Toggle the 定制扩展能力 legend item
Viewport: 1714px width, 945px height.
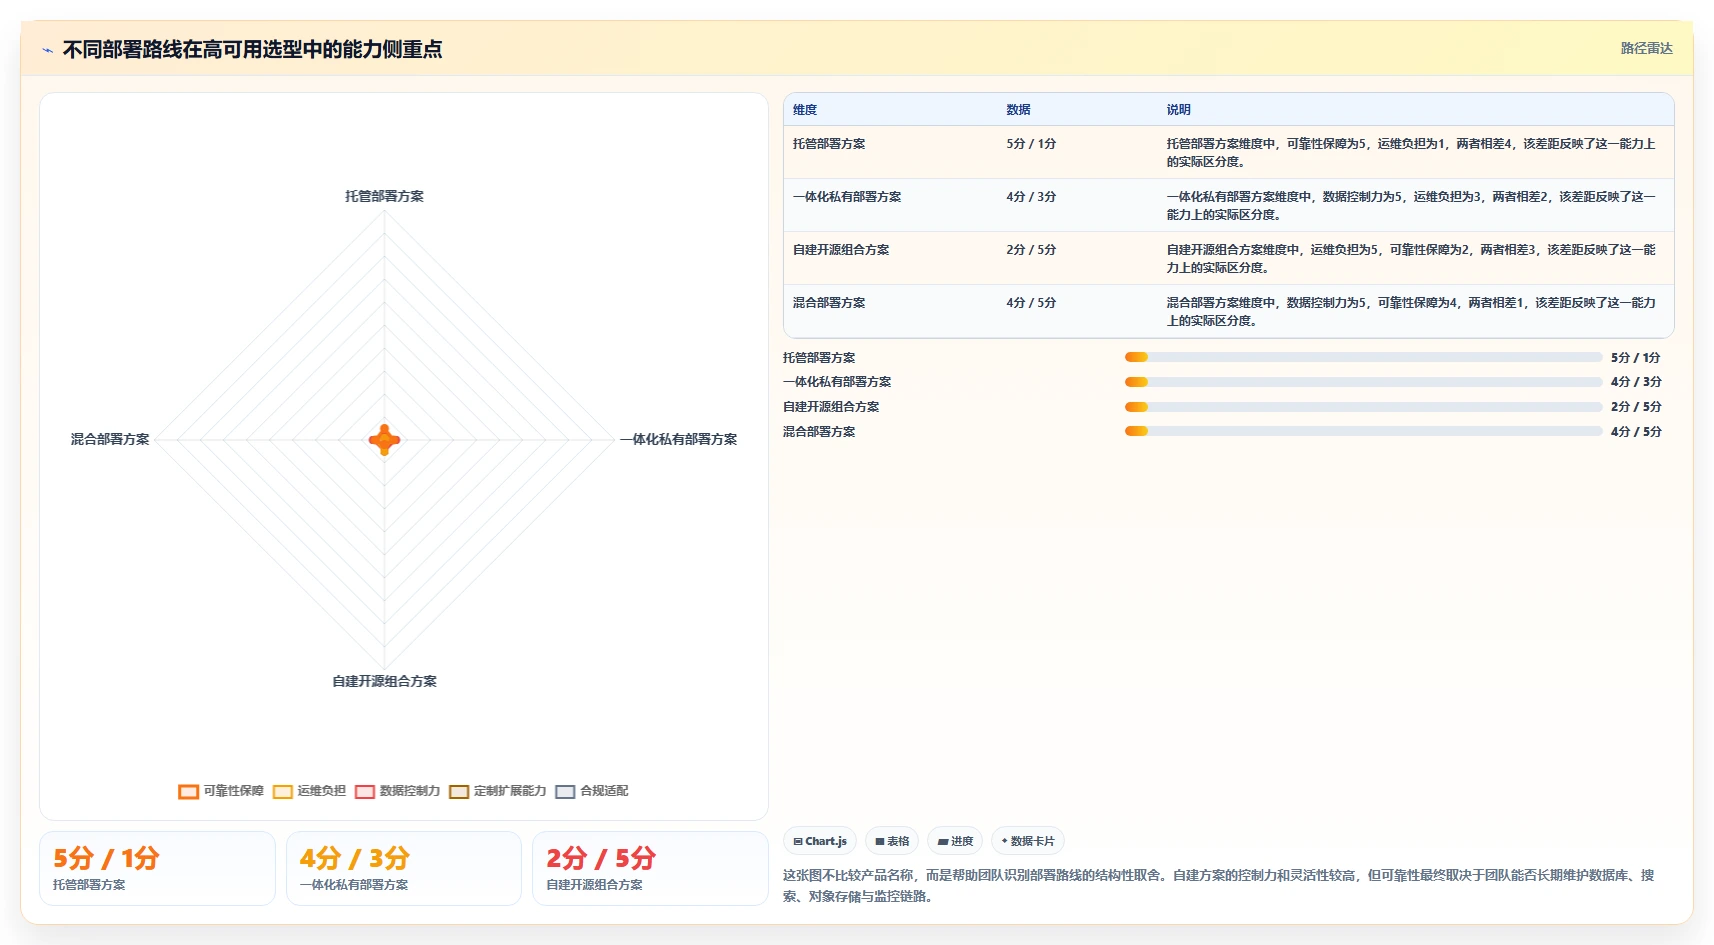point(498,791)
